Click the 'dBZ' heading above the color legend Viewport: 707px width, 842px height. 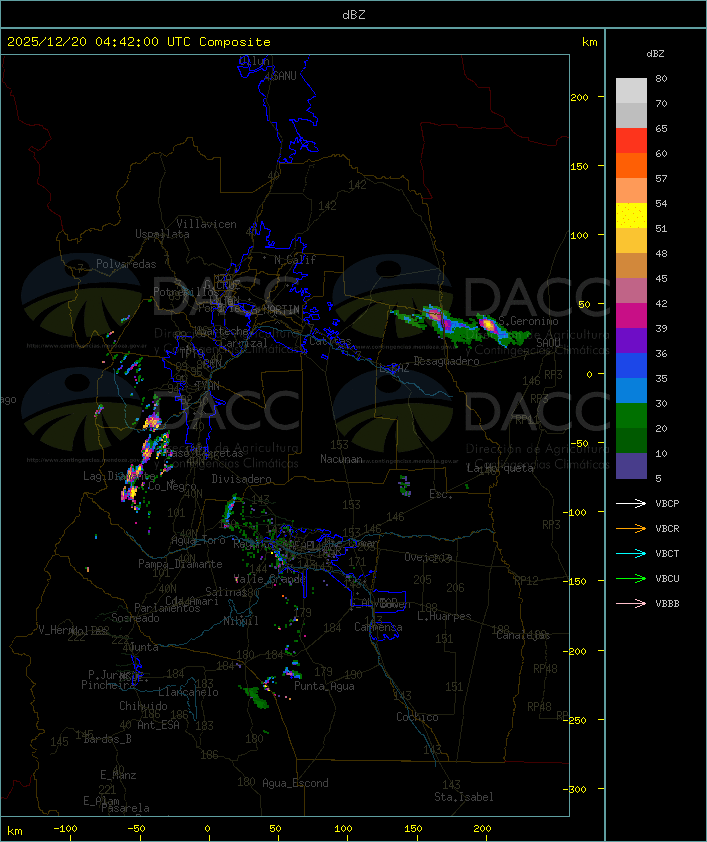[655, 54]
